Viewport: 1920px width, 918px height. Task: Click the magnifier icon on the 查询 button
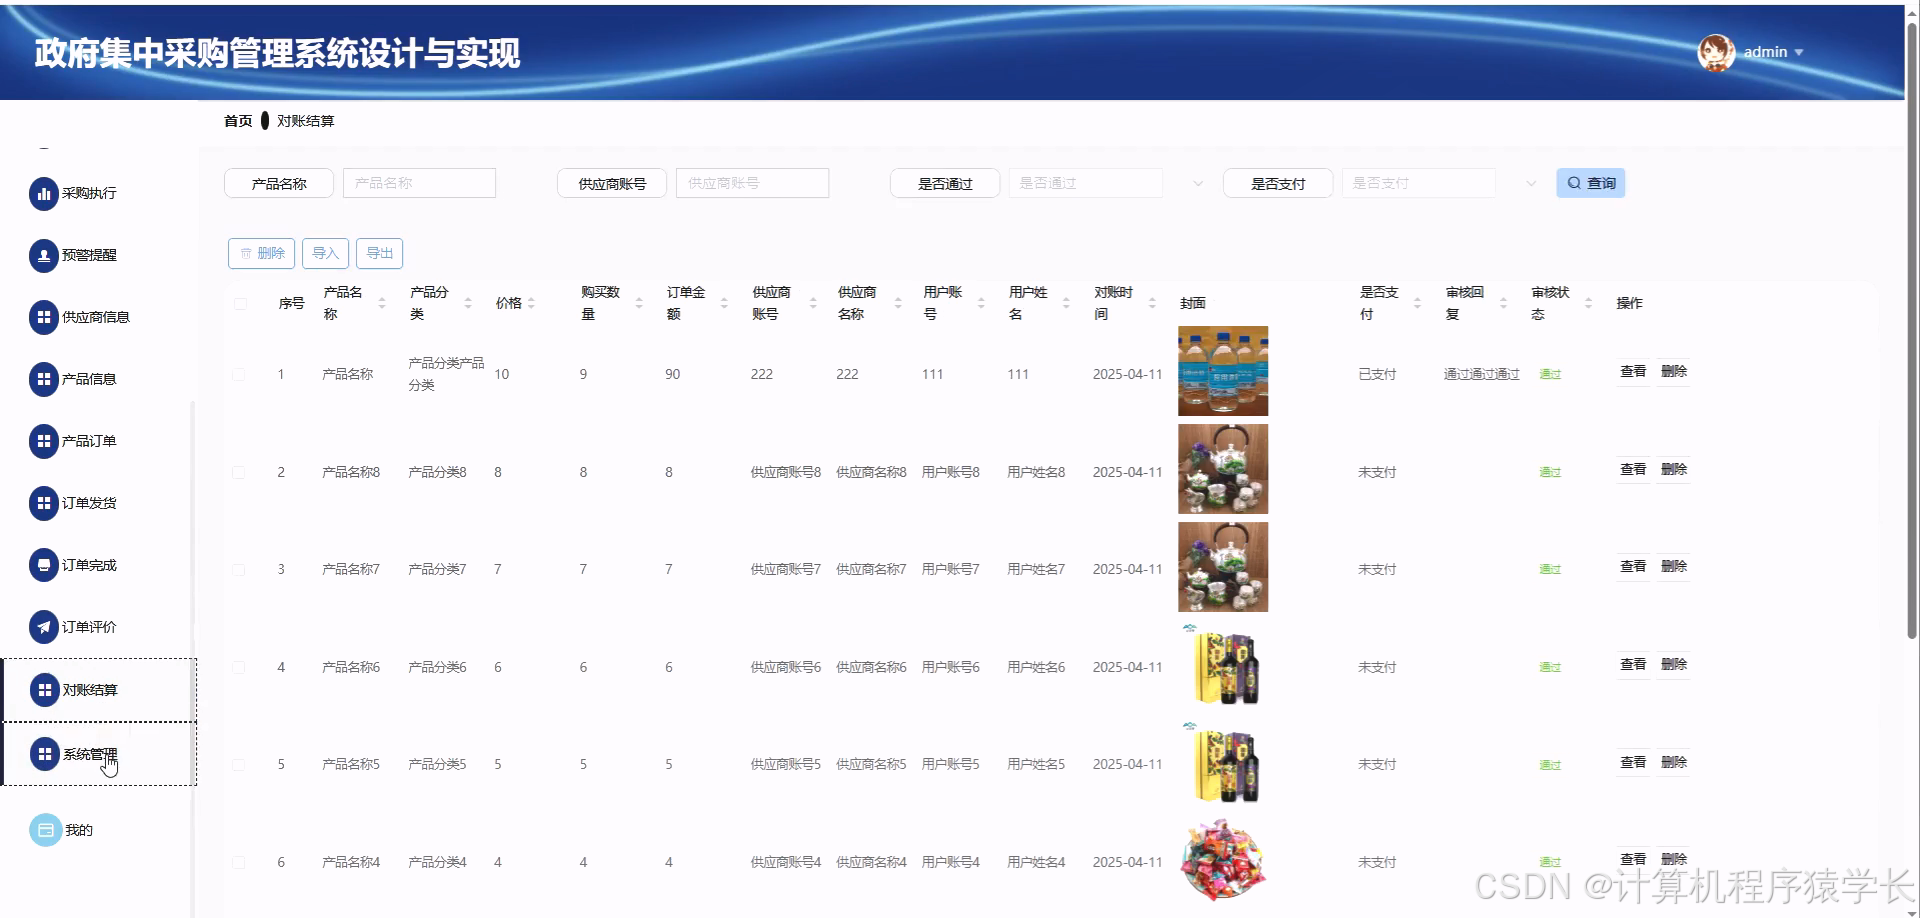[1573, 182]
